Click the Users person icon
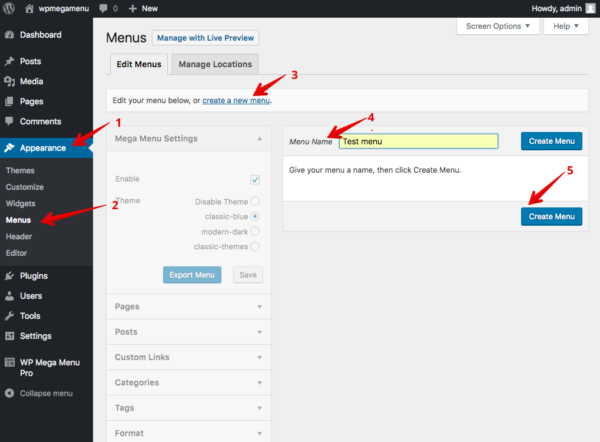Screen dimensions: 600x442 (x=10, y=296)
